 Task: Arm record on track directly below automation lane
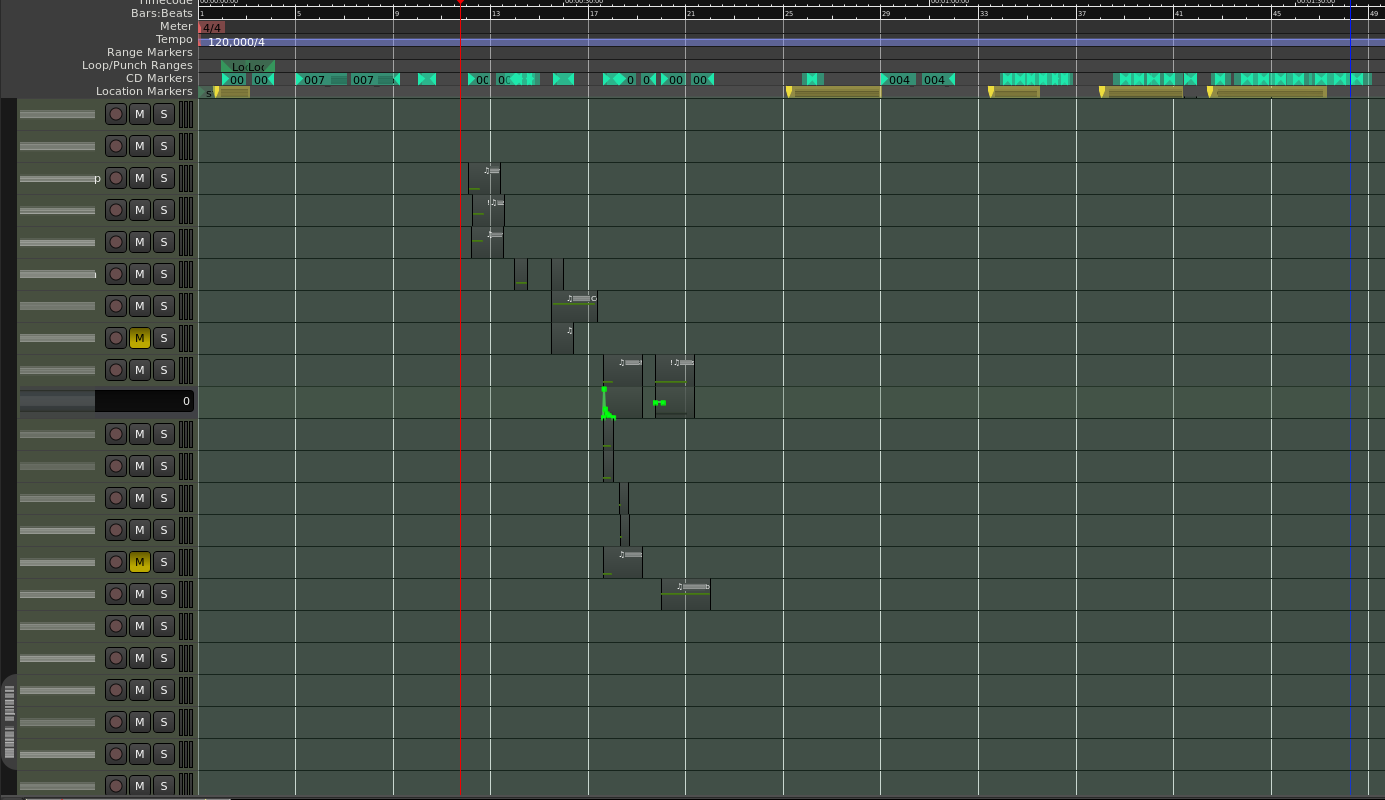pos(116,434)
